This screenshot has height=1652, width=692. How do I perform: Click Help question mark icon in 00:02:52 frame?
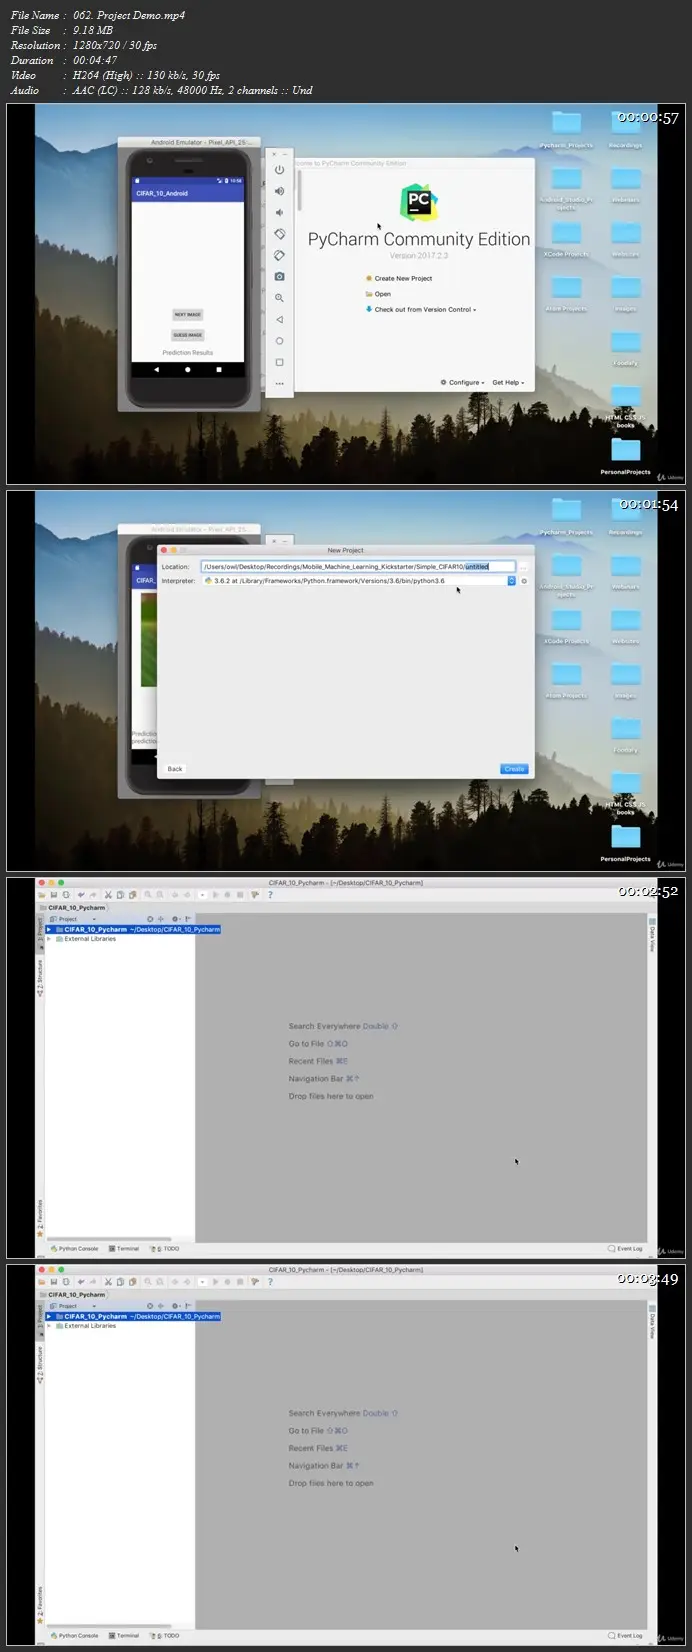coord(270,895)
